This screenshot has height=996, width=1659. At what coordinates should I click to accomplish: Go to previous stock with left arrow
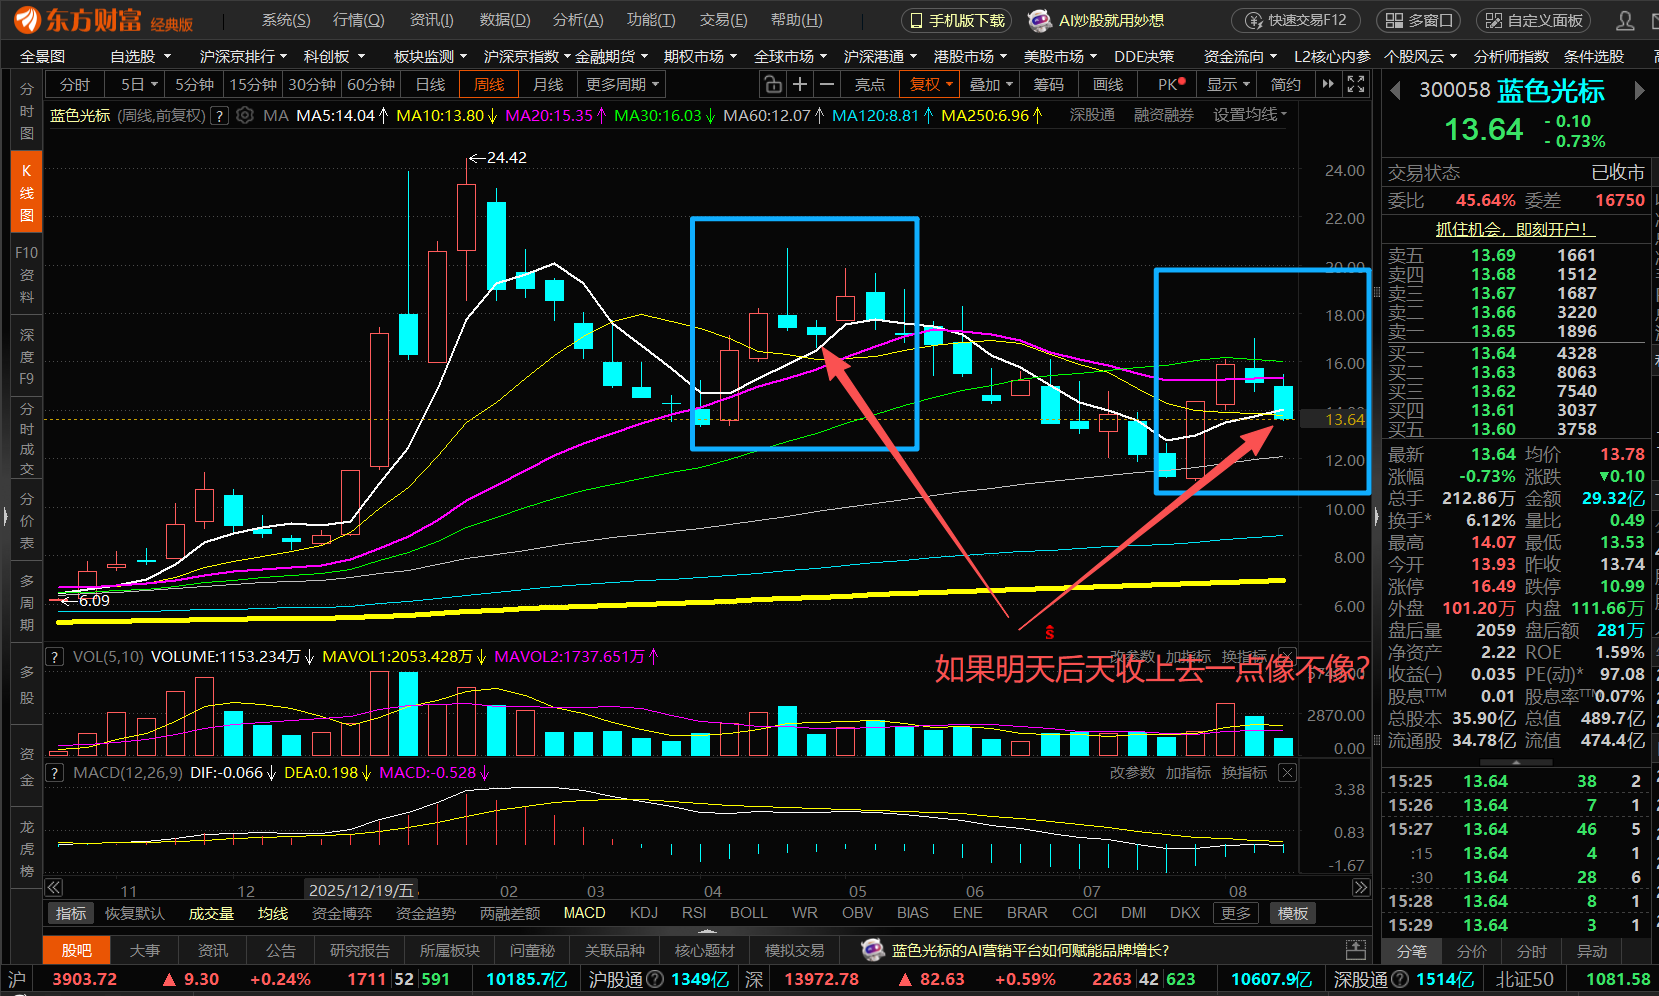pyautogui.click(x=1395, y=91)
